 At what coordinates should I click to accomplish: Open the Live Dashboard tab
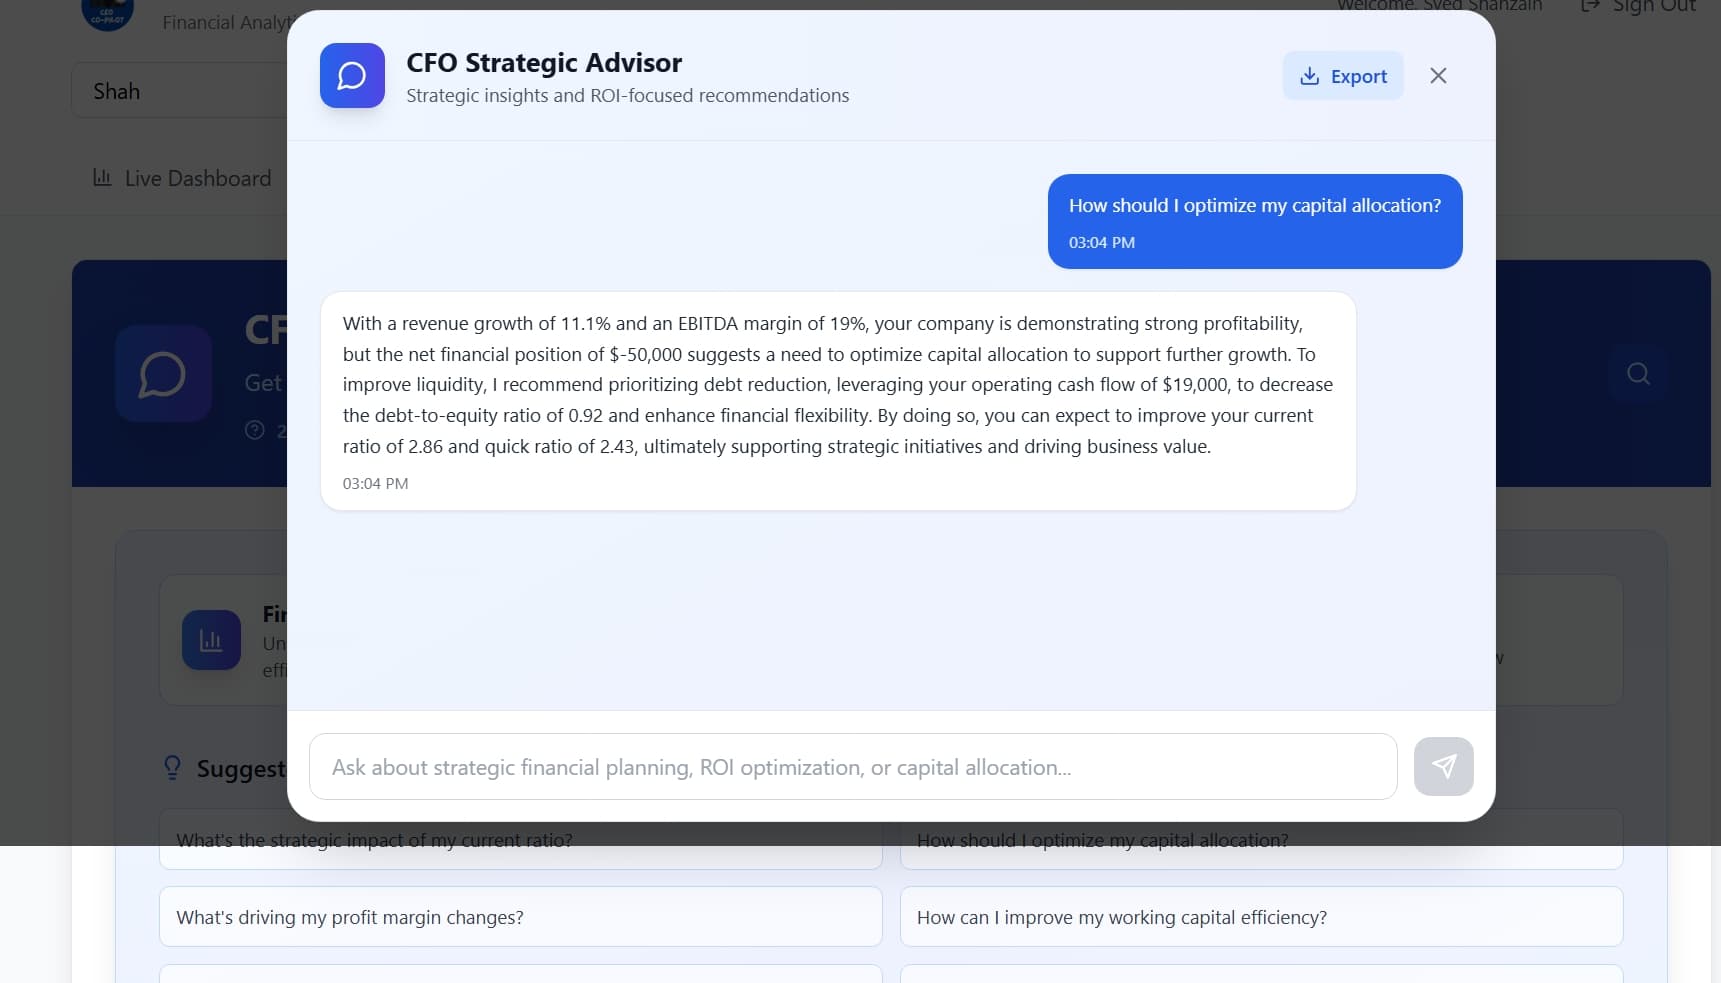[x=182, y=178]
